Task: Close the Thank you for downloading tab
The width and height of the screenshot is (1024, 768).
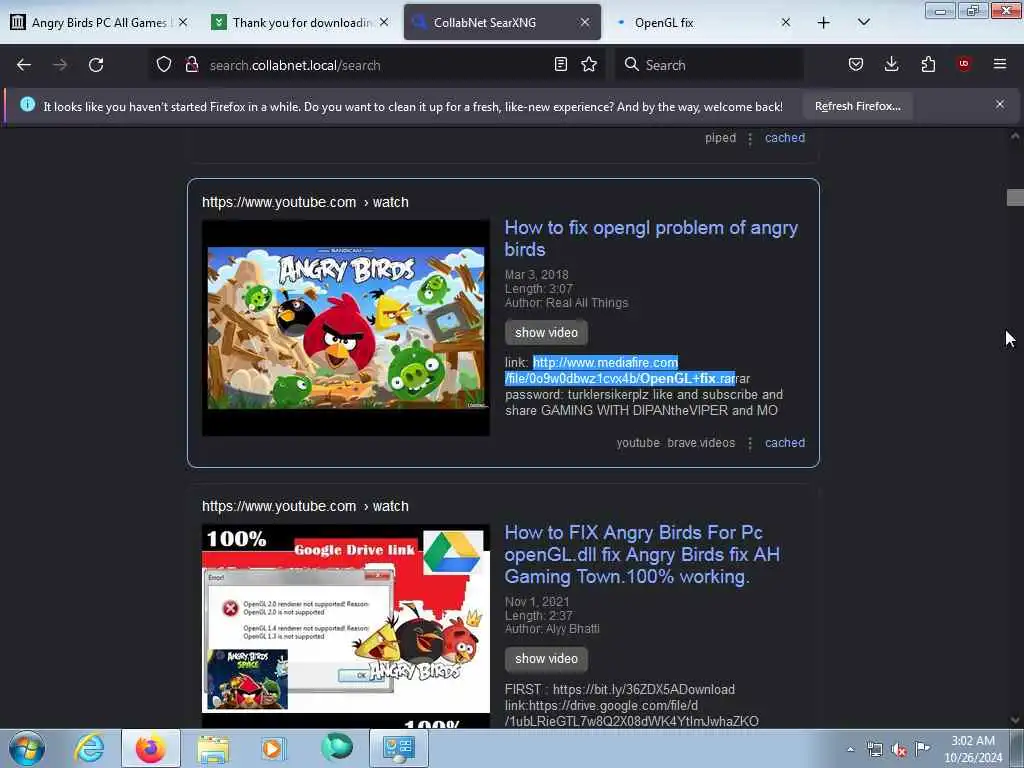Action: pos(384,22)
